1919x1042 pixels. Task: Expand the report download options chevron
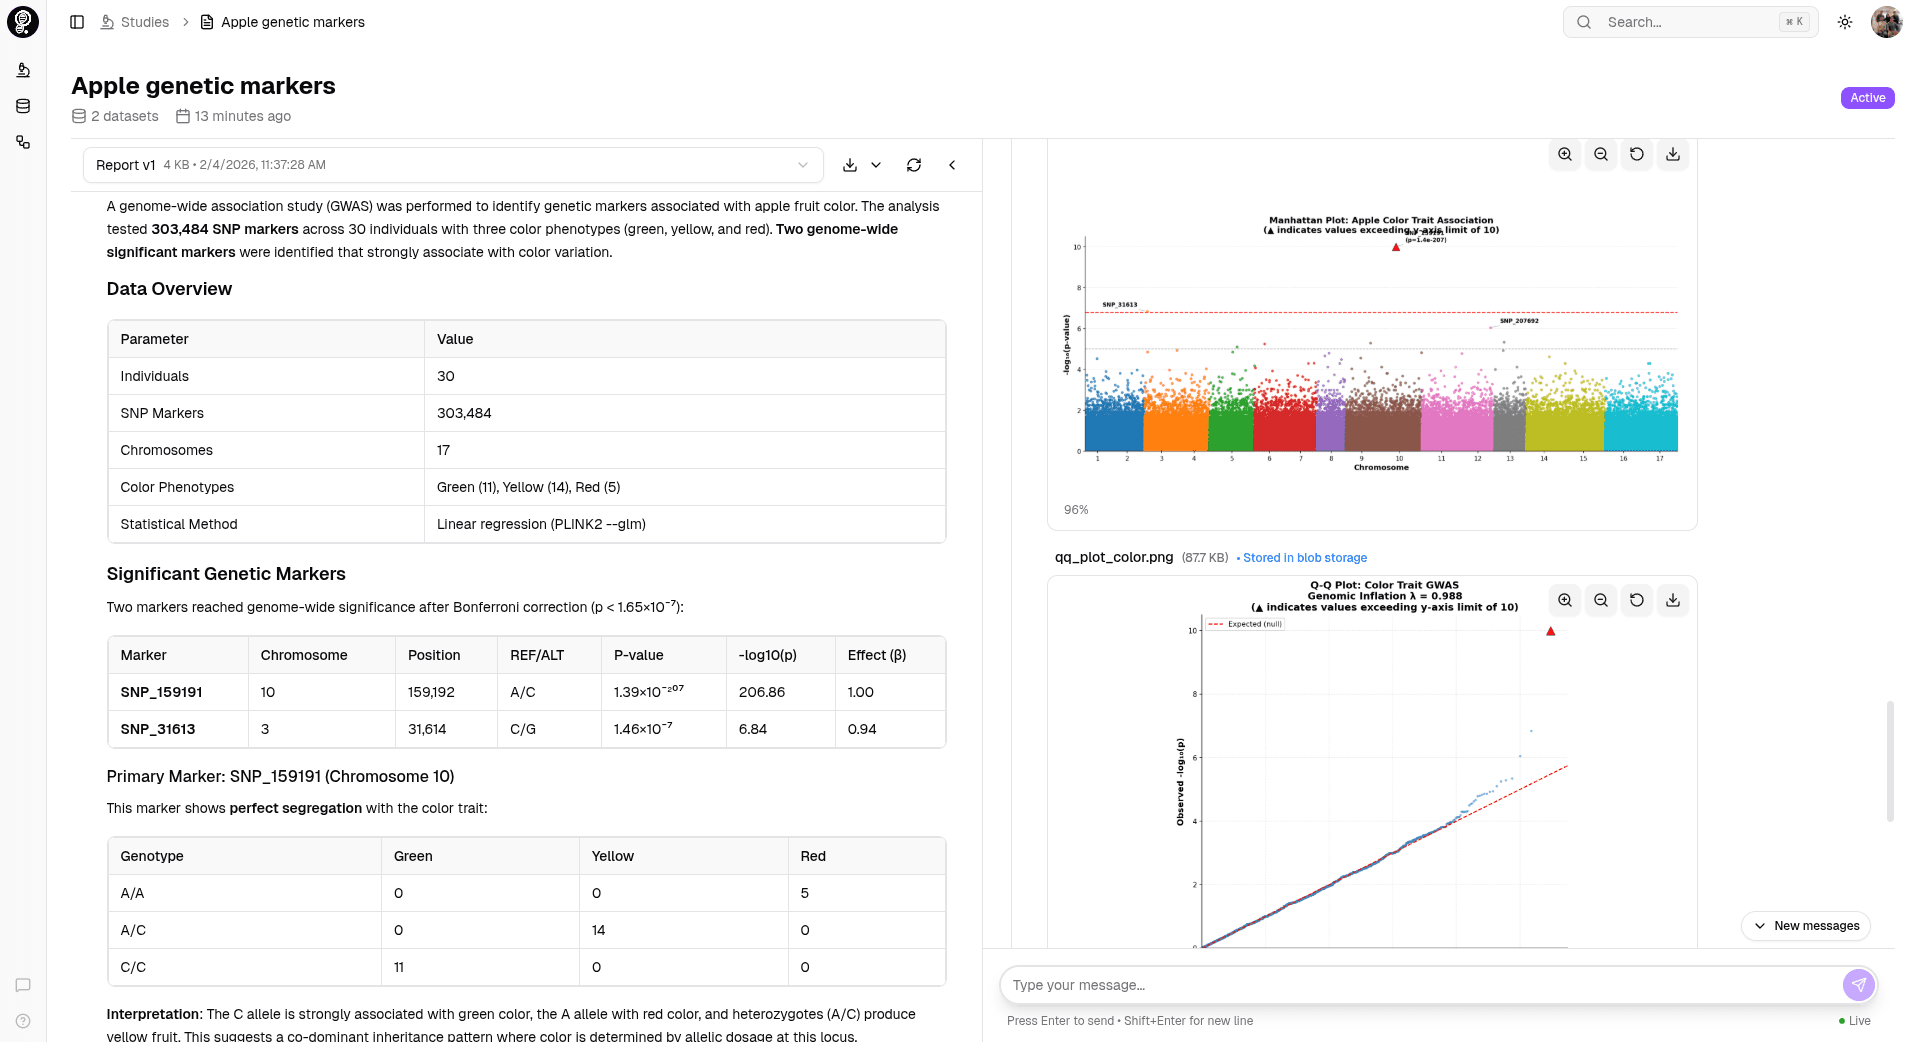pyautogui.click(x=876, y=165)
